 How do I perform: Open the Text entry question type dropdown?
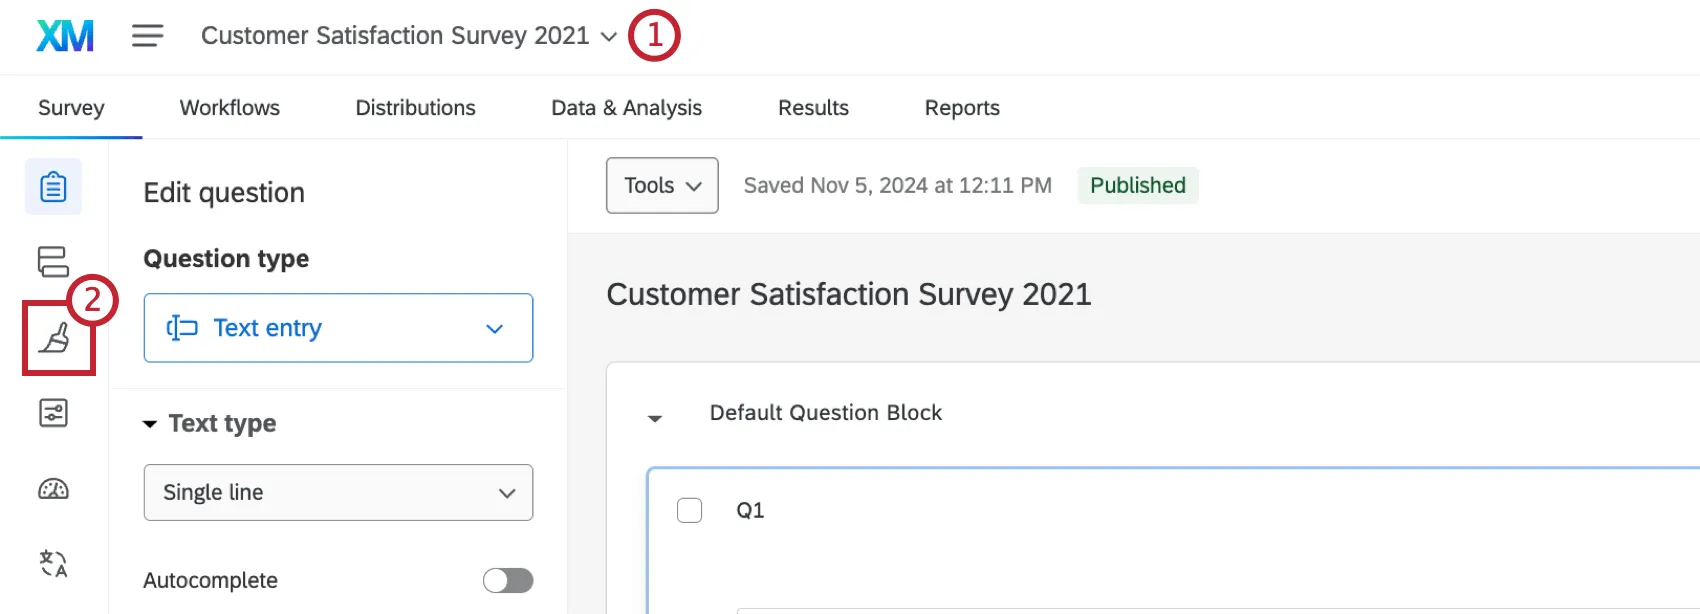[x=338, y=328]
